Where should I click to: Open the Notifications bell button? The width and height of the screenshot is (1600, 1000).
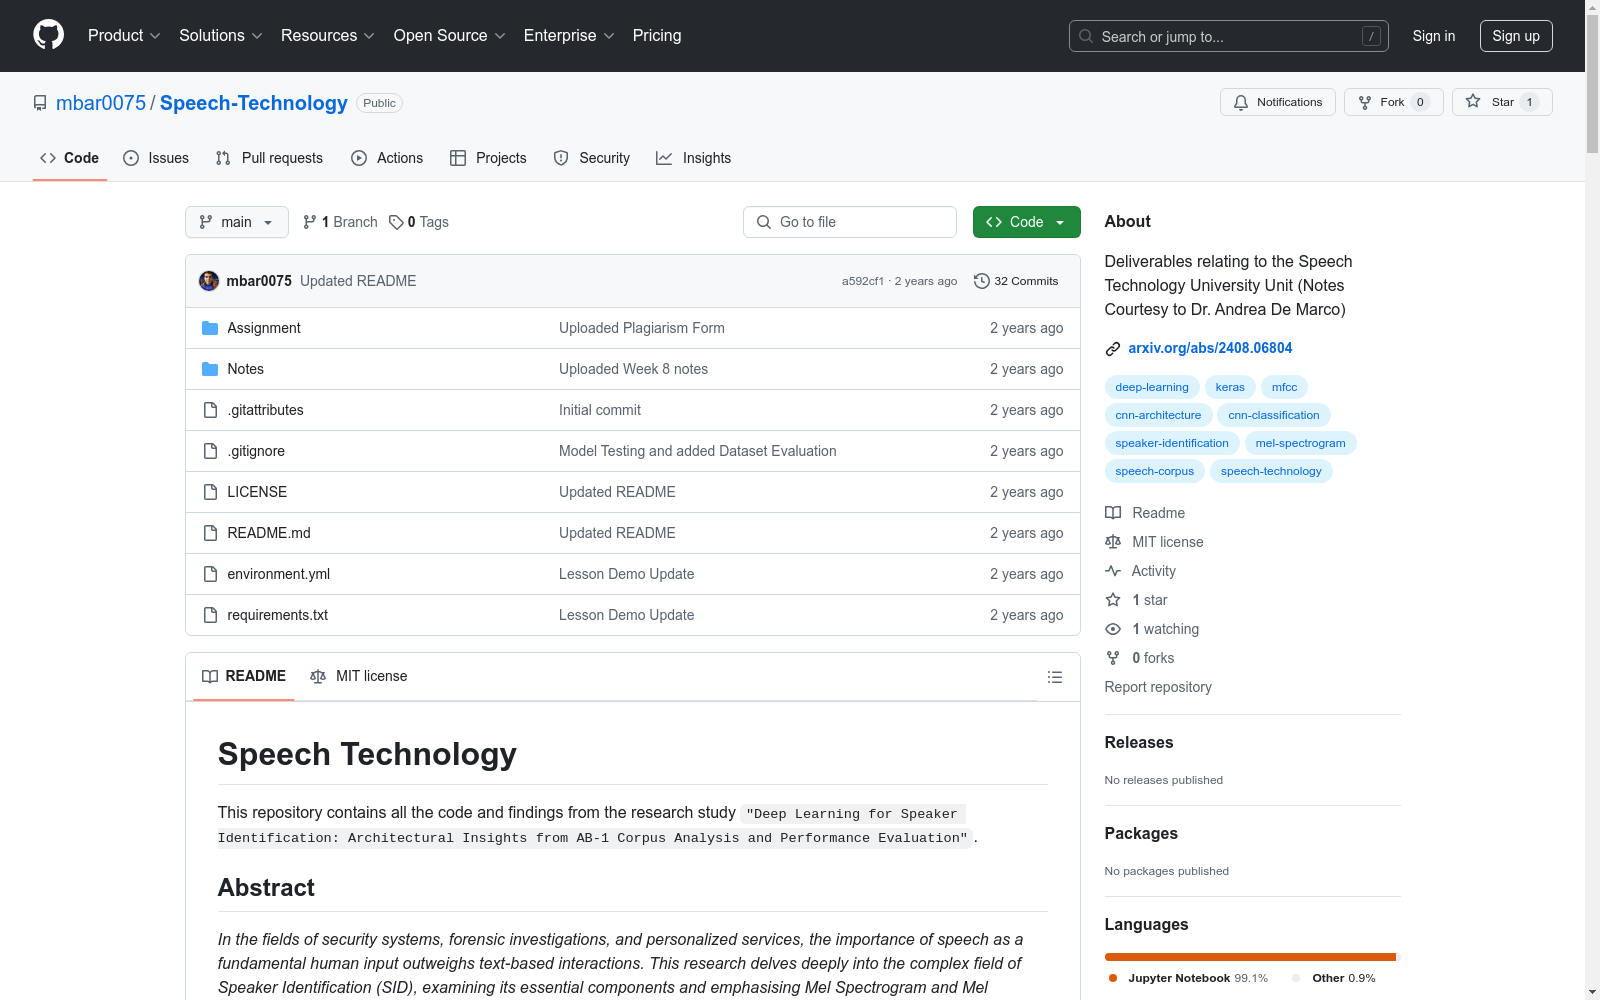1277,102
